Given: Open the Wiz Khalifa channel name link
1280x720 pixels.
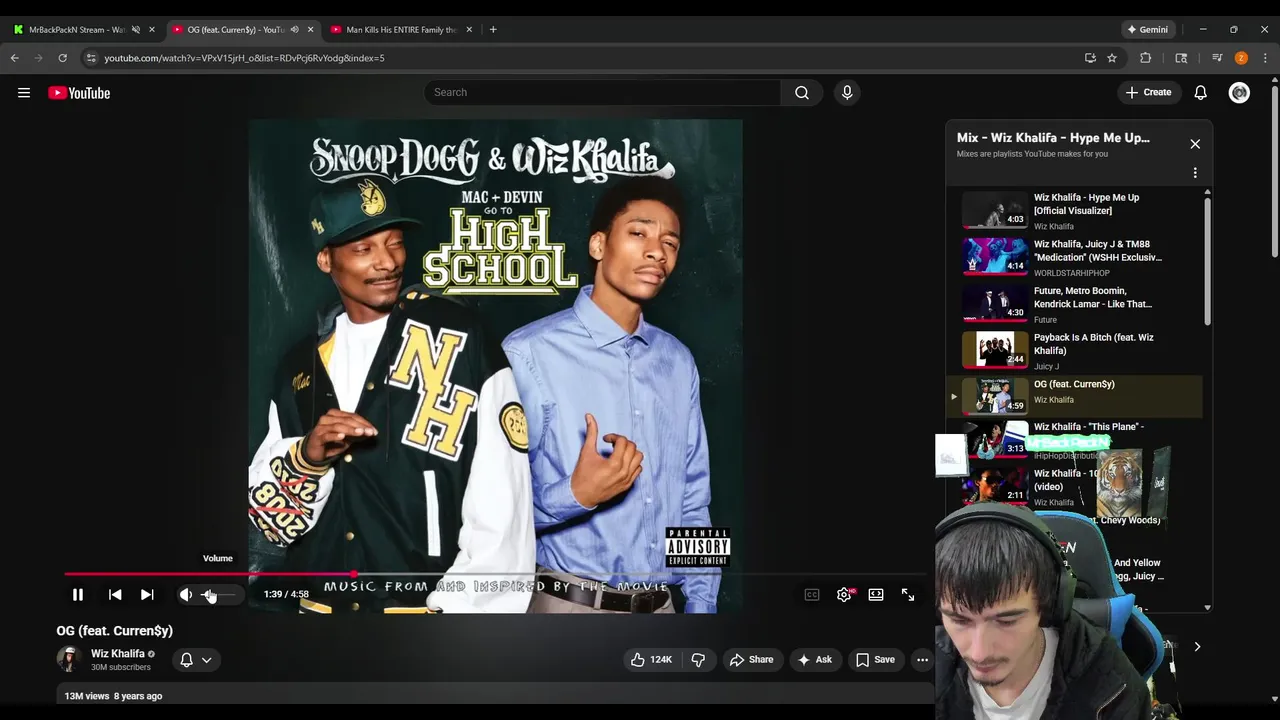Looking at the screenshot, I should click(118, 654).
